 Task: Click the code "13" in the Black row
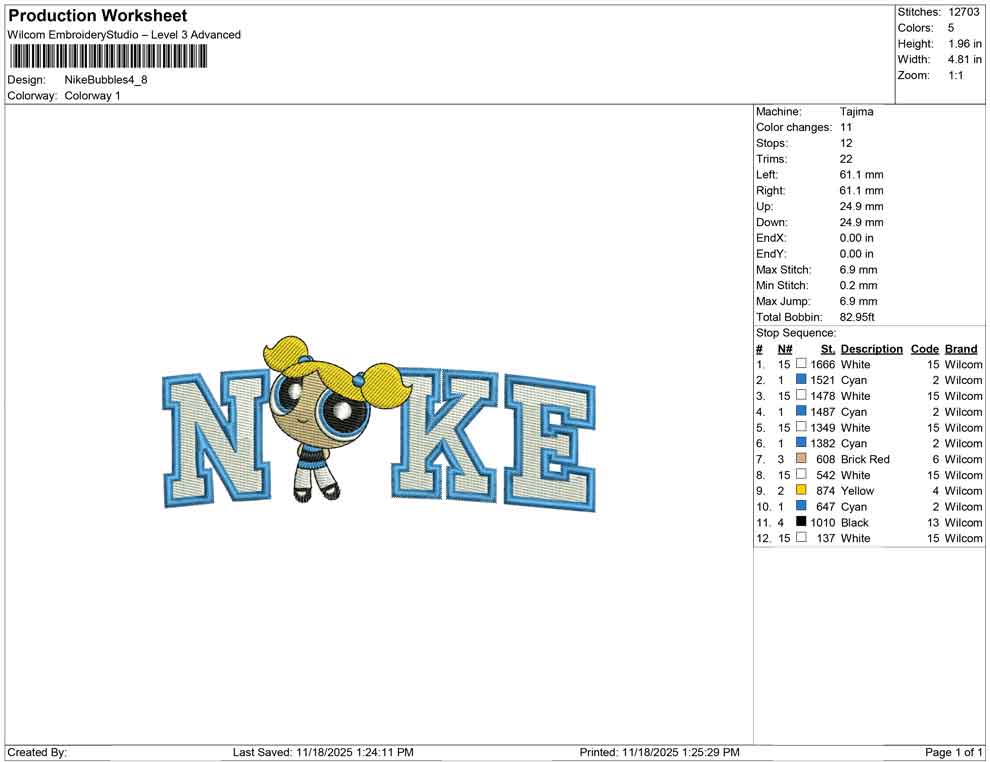click(933, 522)
